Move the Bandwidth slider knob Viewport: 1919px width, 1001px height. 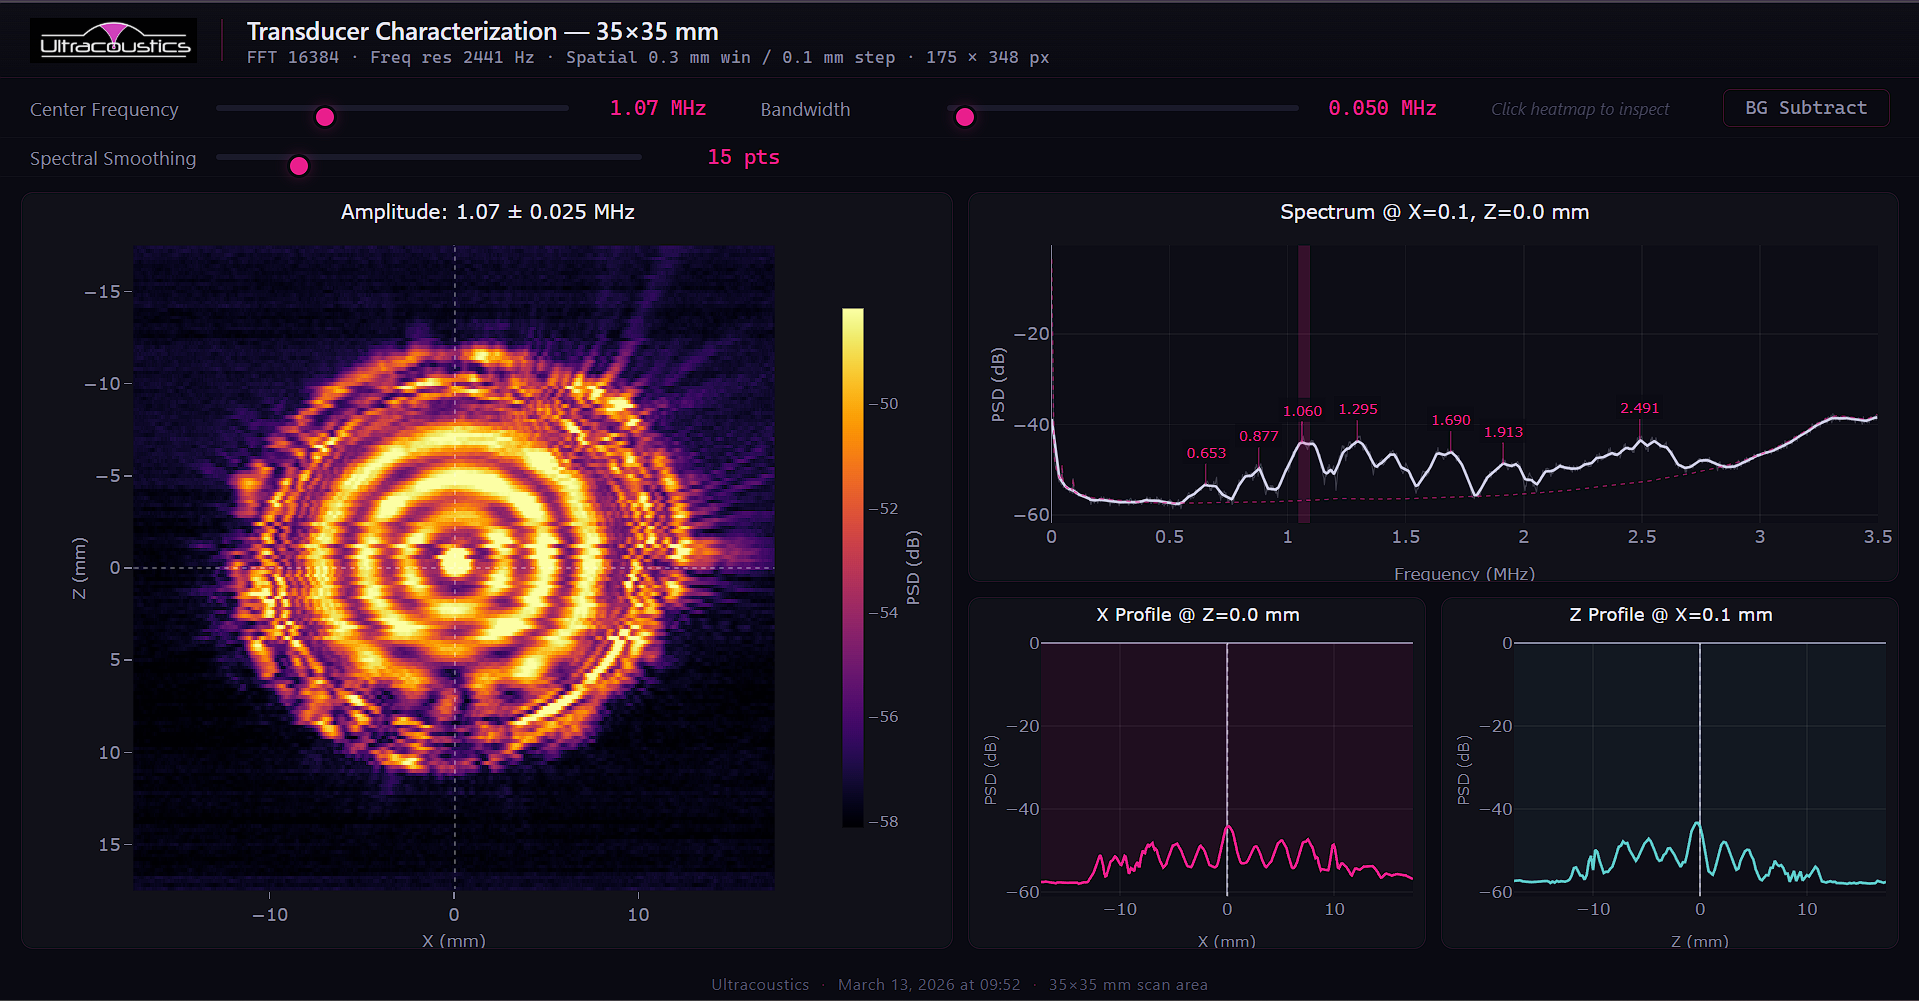963,116
